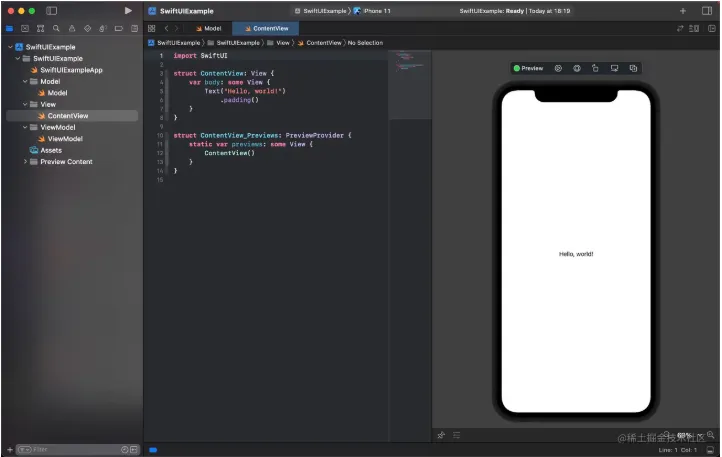
Task: Choose the iPhone 11 run destination
Action: tap(373, 11)
